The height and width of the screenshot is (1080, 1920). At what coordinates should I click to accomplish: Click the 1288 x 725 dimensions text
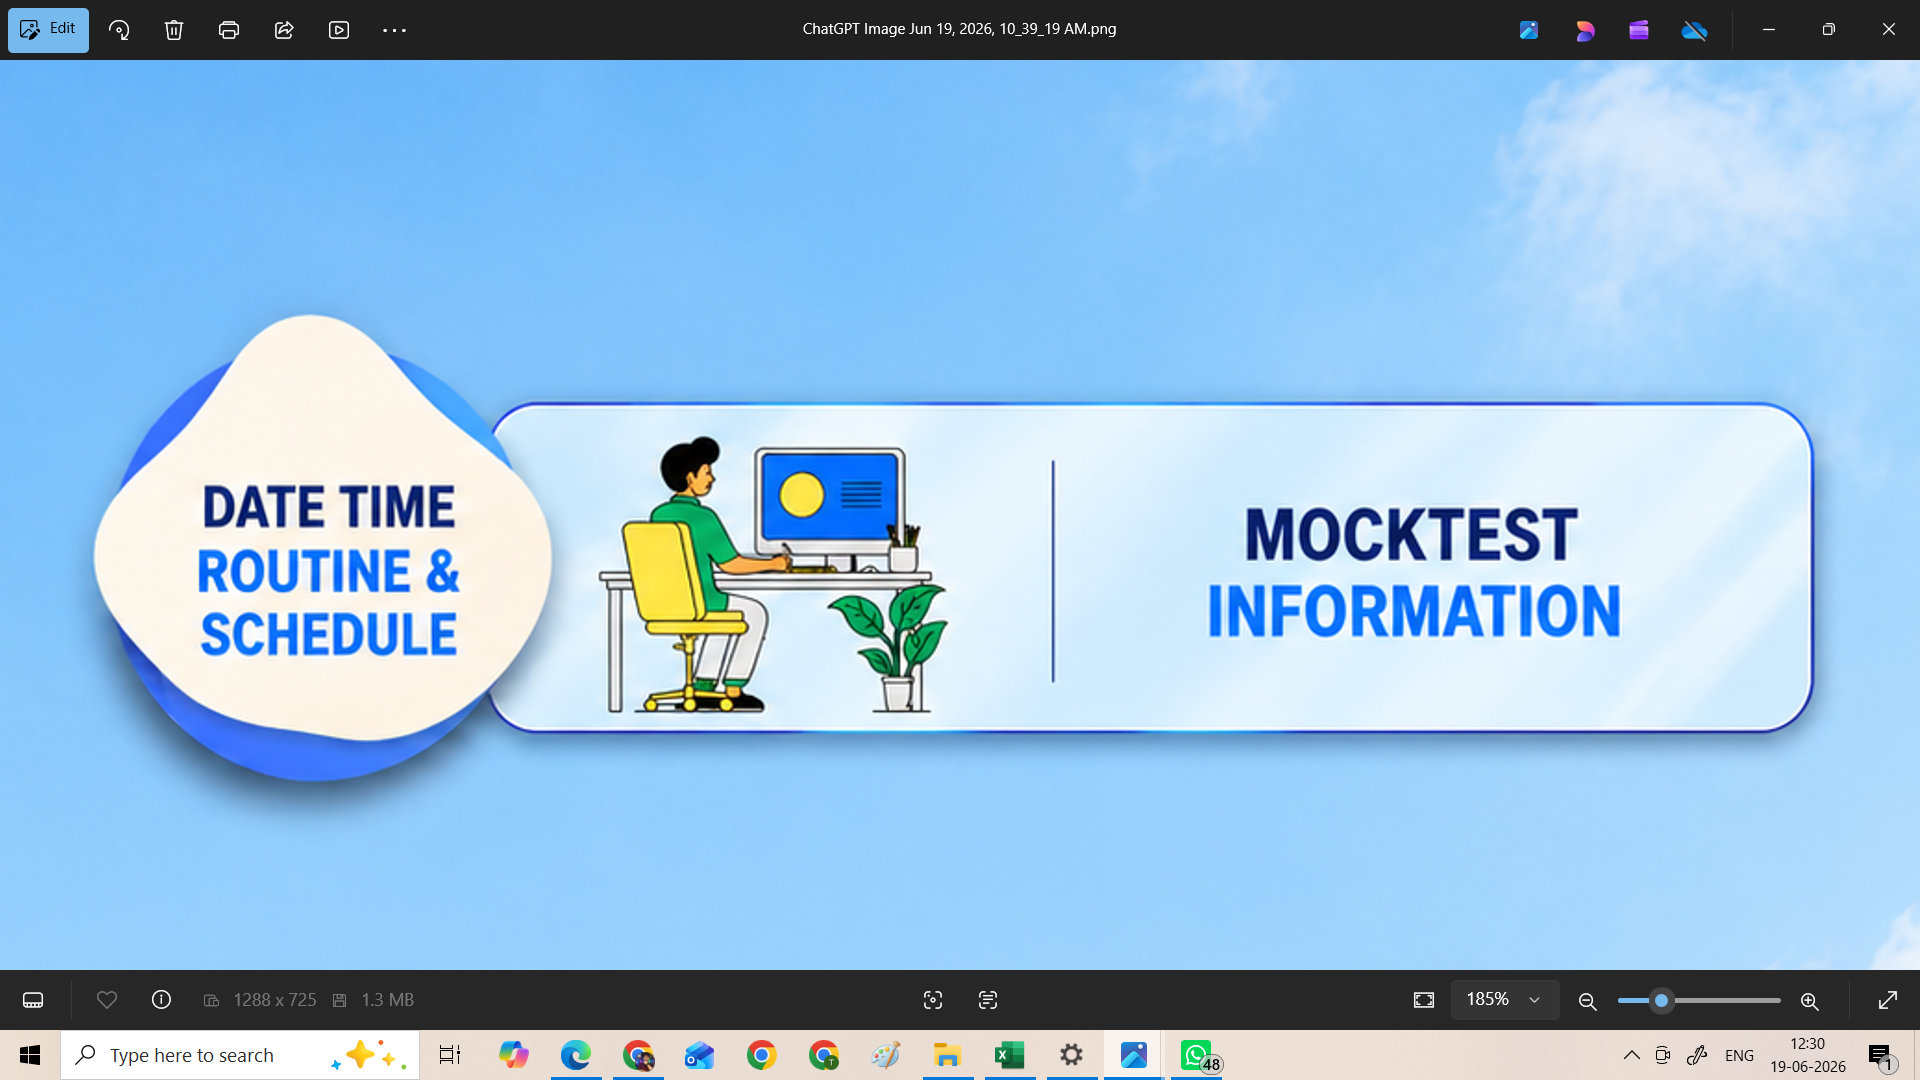(275, 1000)
